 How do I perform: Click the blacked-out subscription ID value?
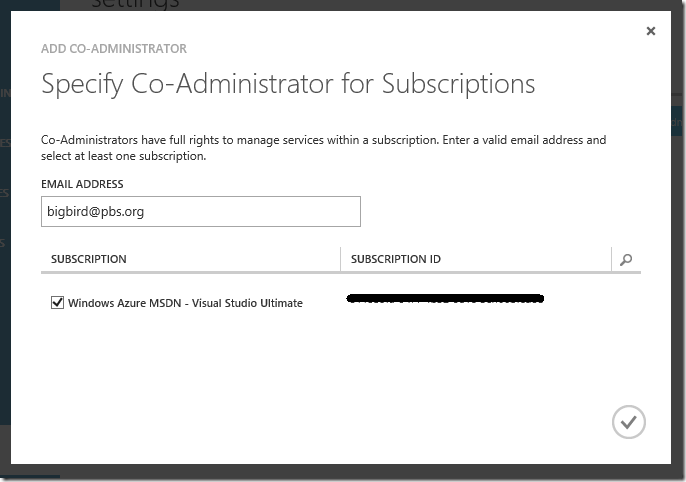[445, 299]
